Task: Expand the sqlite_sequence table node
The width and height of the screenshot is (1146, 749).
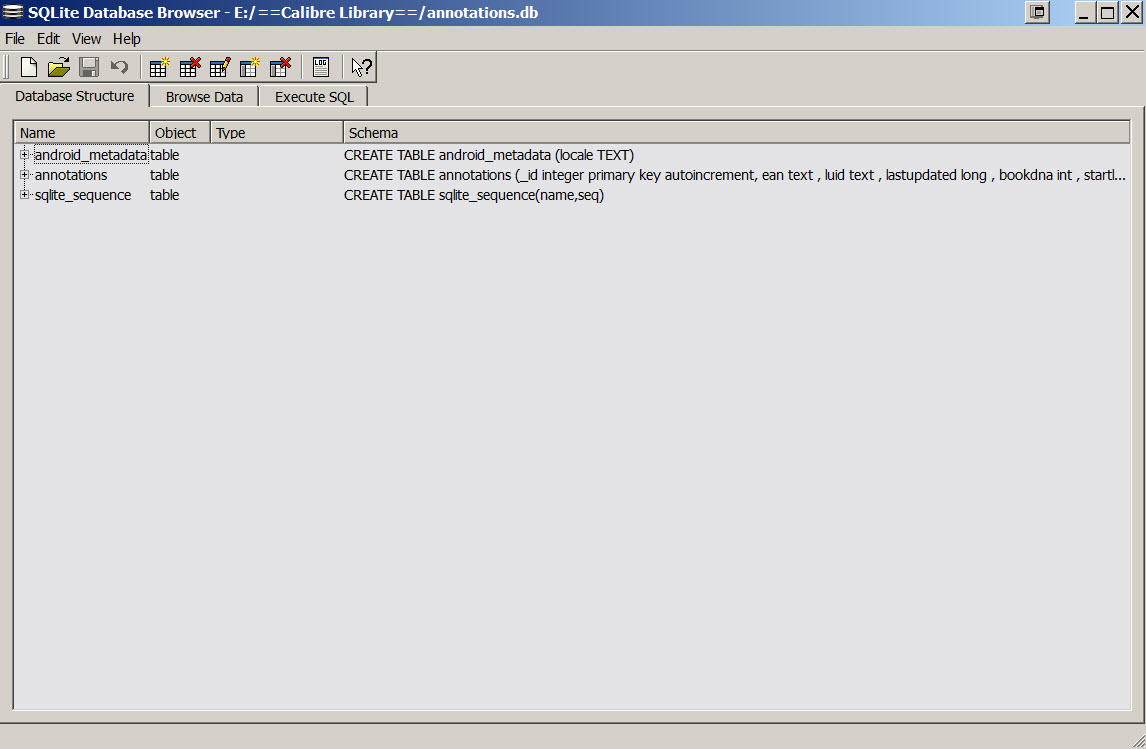Action: coord(24,194)
